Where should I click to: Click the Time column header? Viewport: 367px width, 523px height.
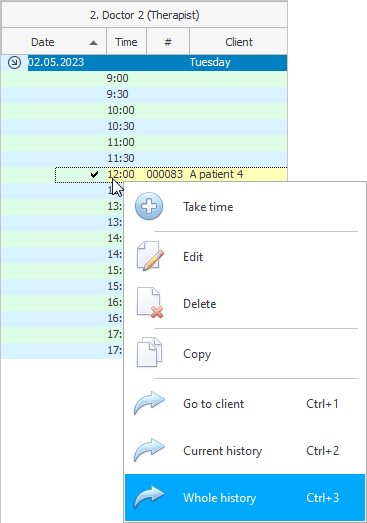126,42
